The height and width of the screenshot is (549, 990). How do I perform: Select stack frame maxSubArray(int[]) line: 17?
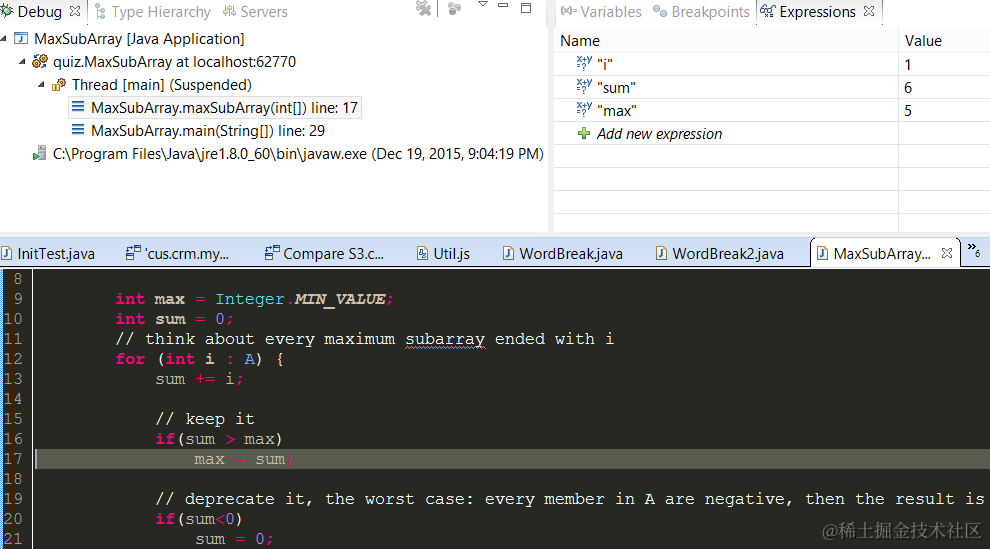click(x=224, y=108)
